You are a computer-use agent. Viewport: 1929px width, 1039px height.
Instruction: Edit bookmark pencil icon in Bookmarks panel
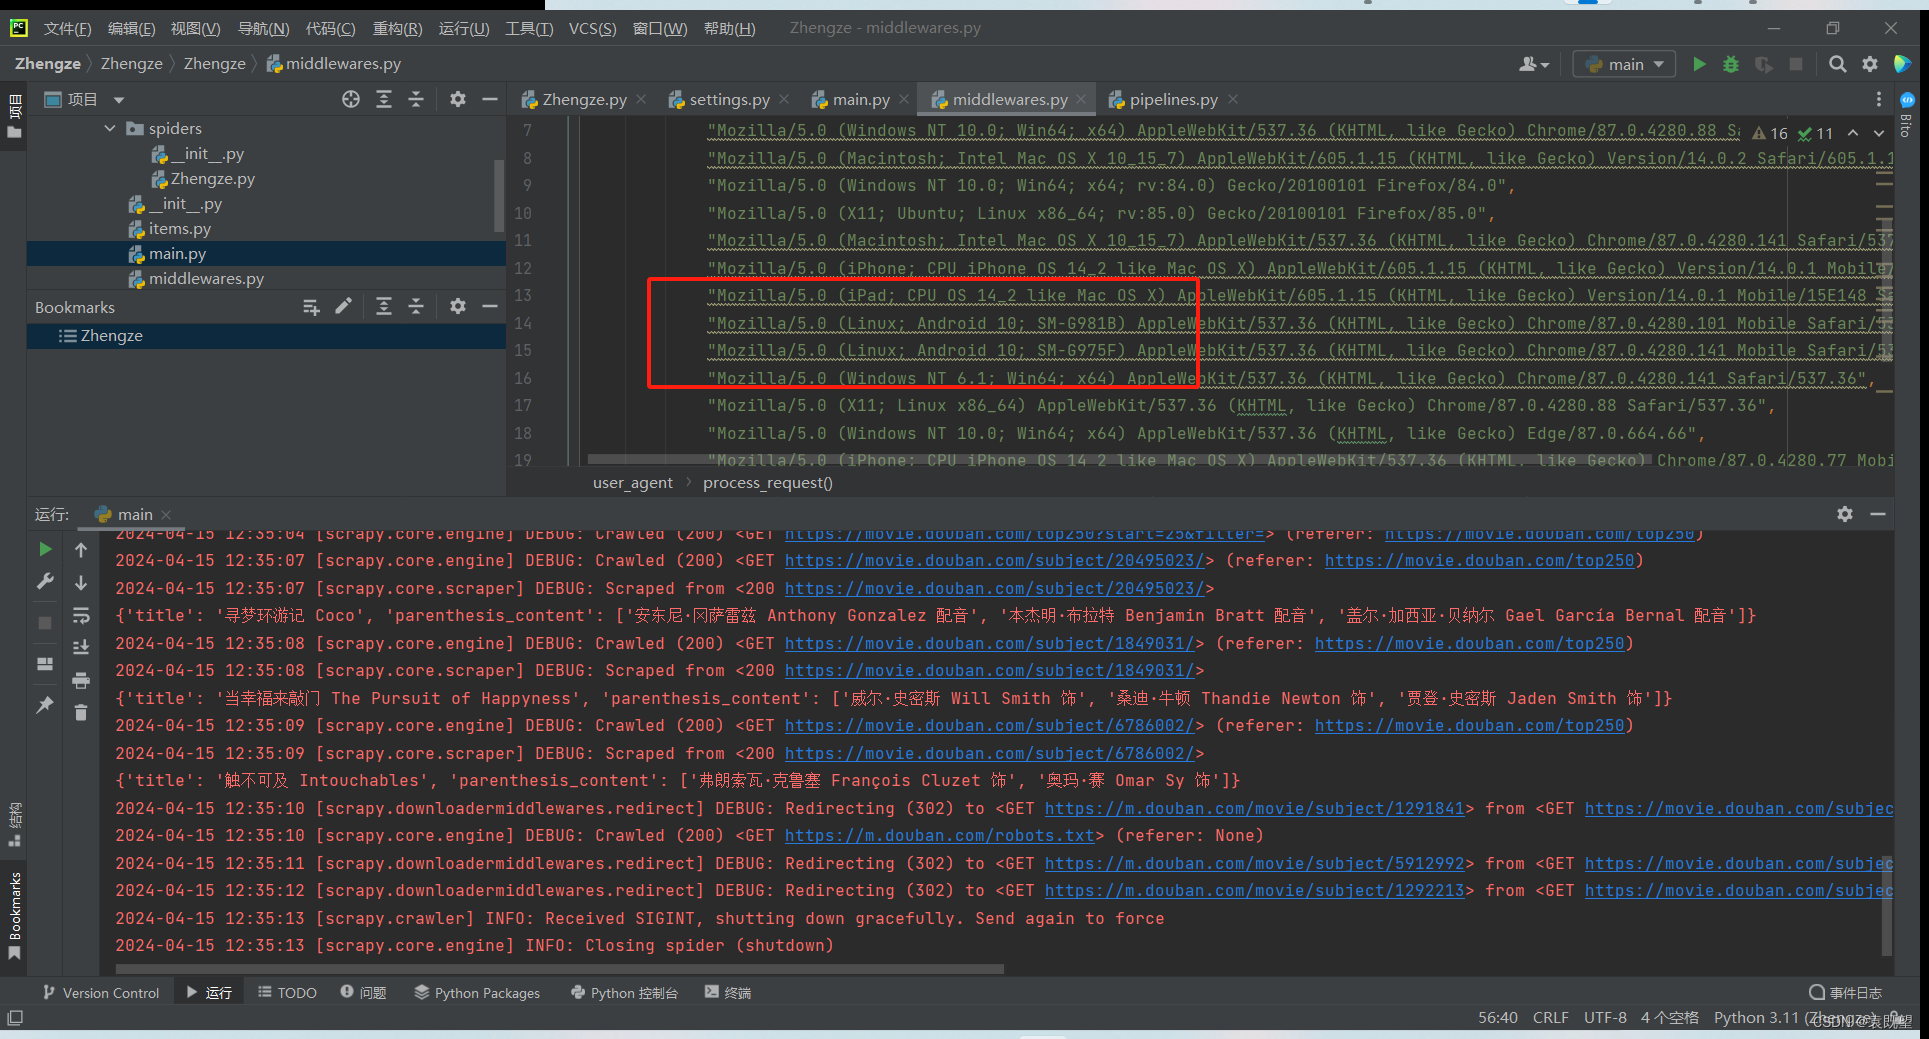(343, 306)
